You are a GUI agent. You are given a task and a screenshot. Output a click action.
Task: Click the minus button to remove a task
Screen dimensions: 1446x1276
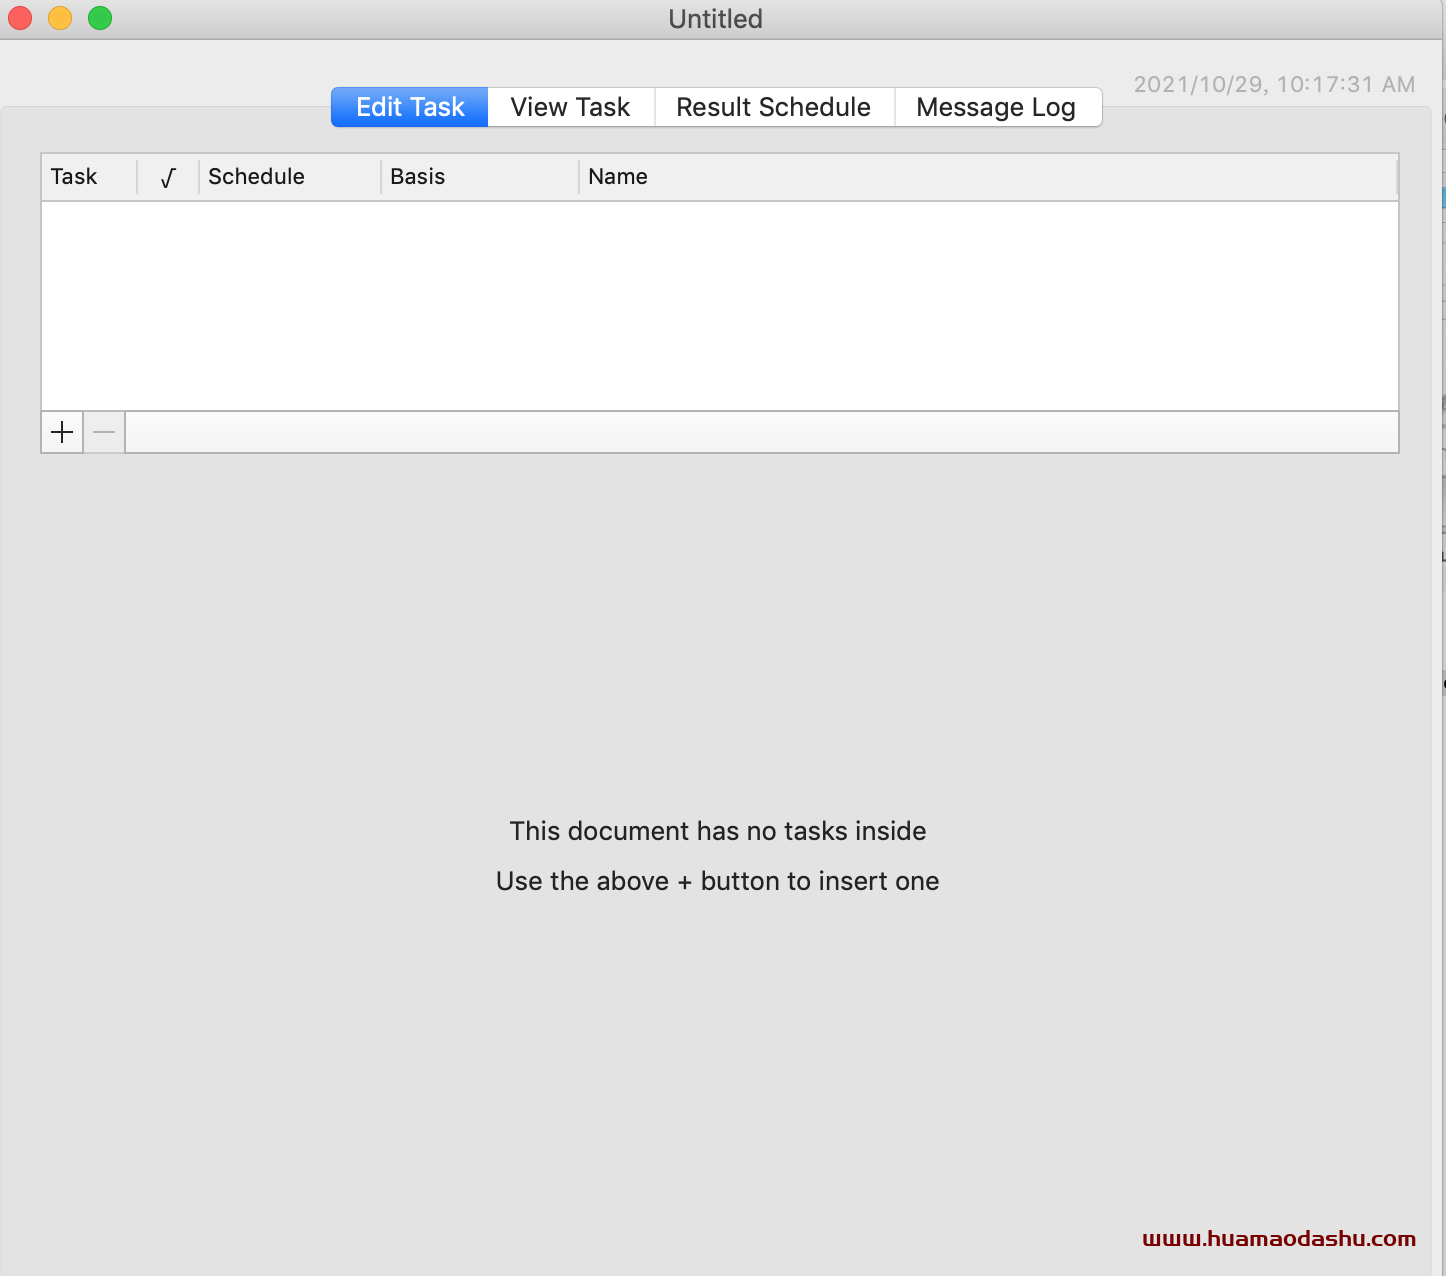click(x=104, y=432)
